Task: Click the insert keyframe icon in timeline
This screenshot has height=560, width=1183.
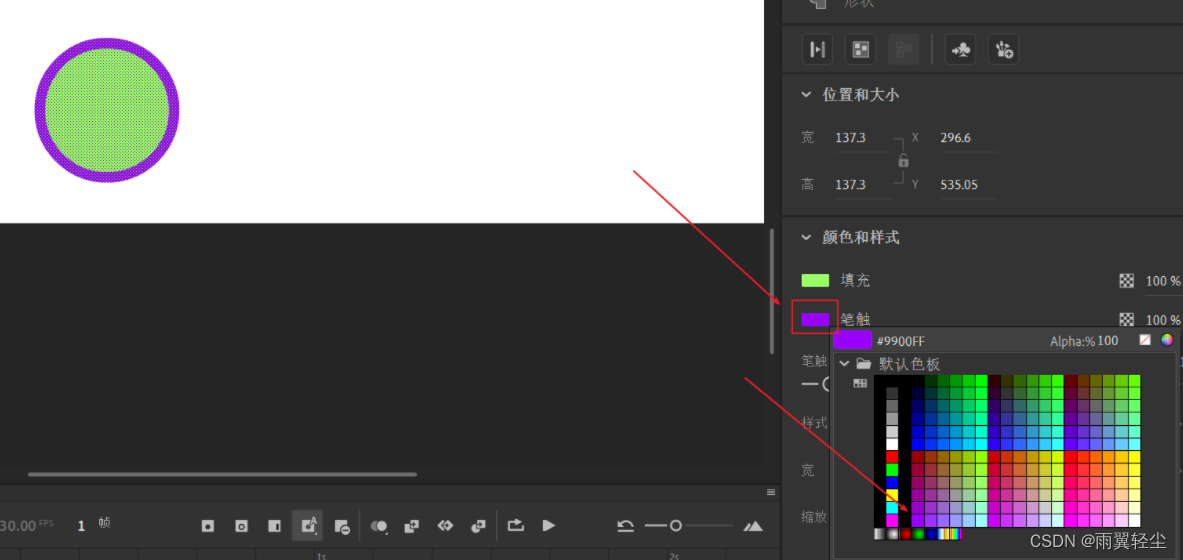Action: 207,526
